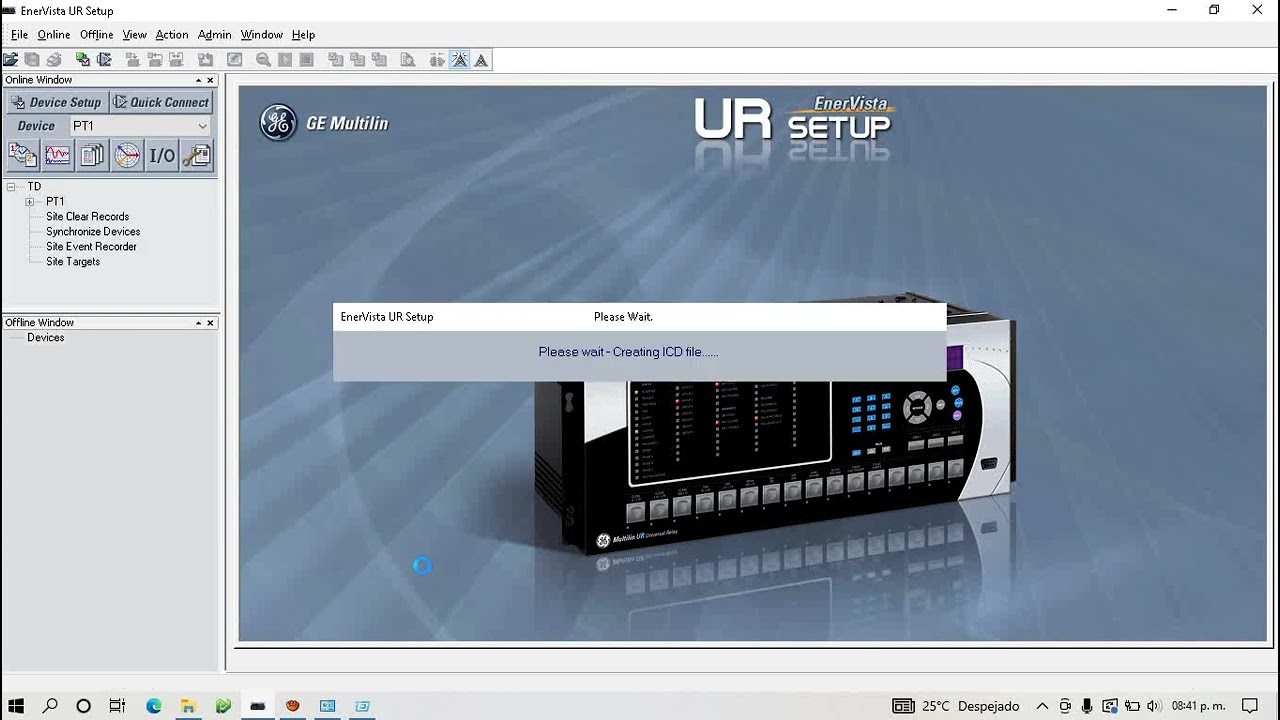Click the Device Setup button
The height and width of the screenshot is (720, 1280).
coord(56,102)
